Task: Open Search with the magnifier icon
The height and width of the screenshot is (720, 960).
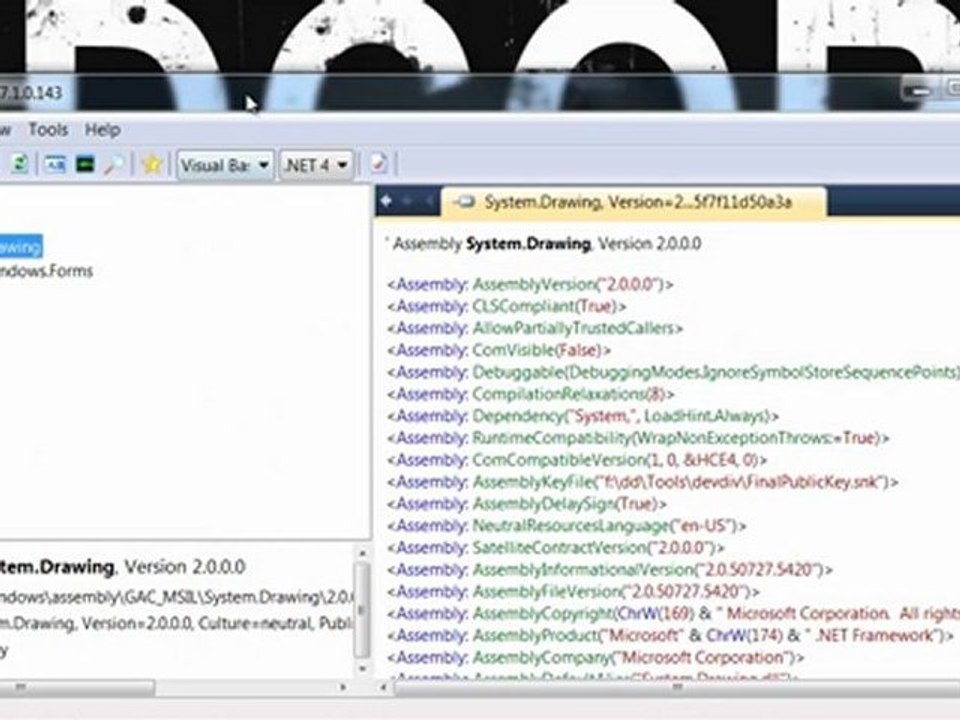Action: point(114,164)
